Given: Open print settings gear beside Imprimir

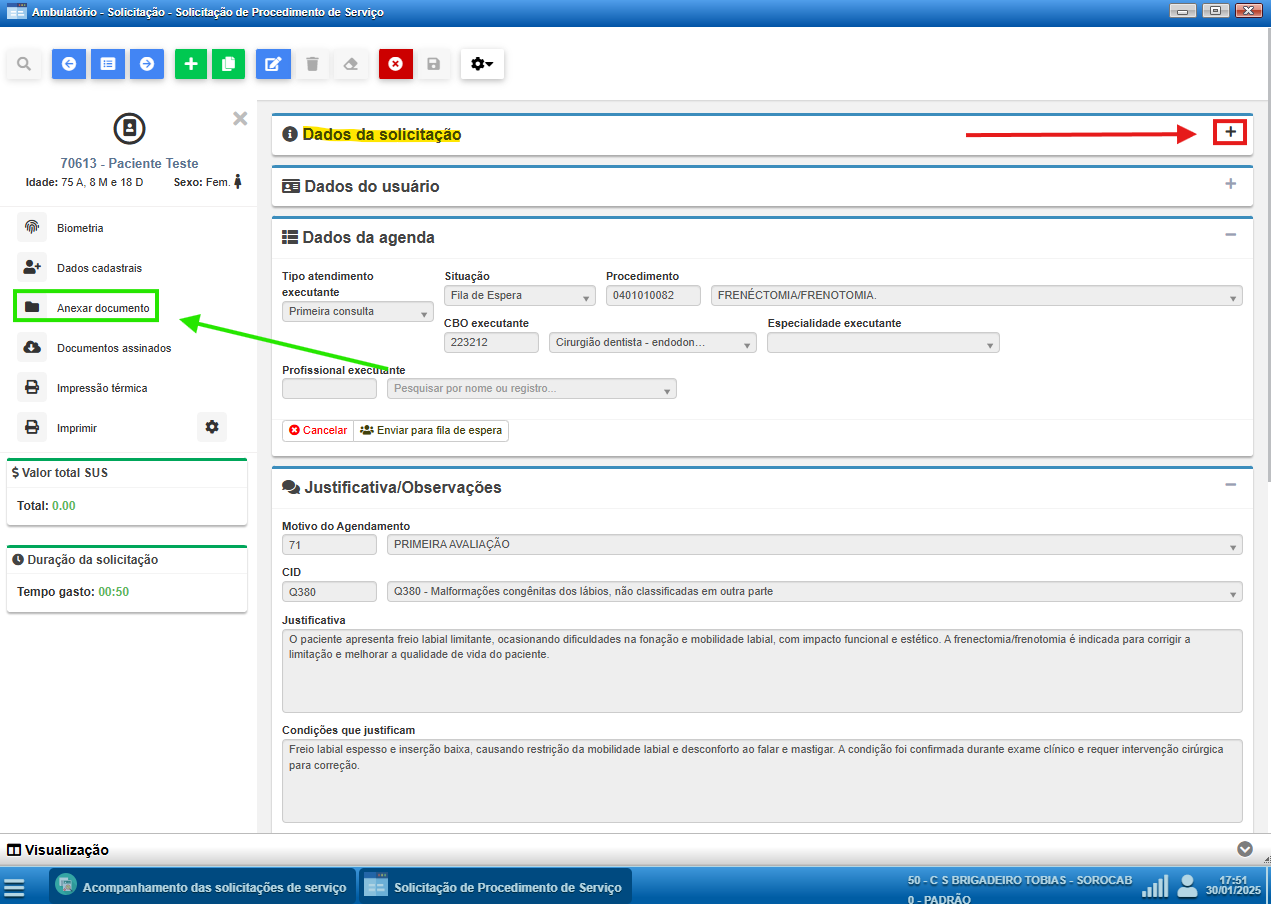Looking at the screenshot, I should [x=211, y=427].
